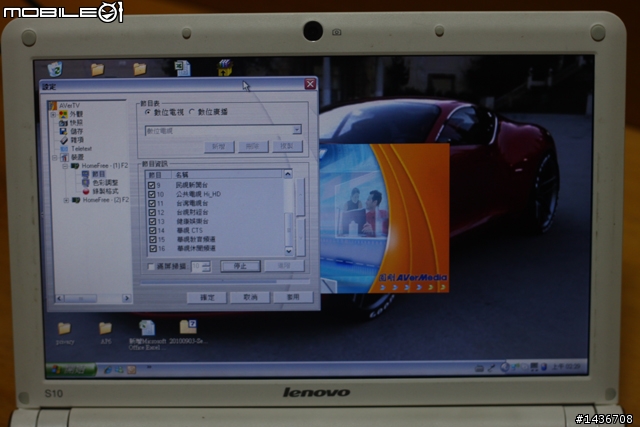Click tree pane right scroll arrow
The image size is (640, 427).
pyautogui.click(x=127, y=298)
